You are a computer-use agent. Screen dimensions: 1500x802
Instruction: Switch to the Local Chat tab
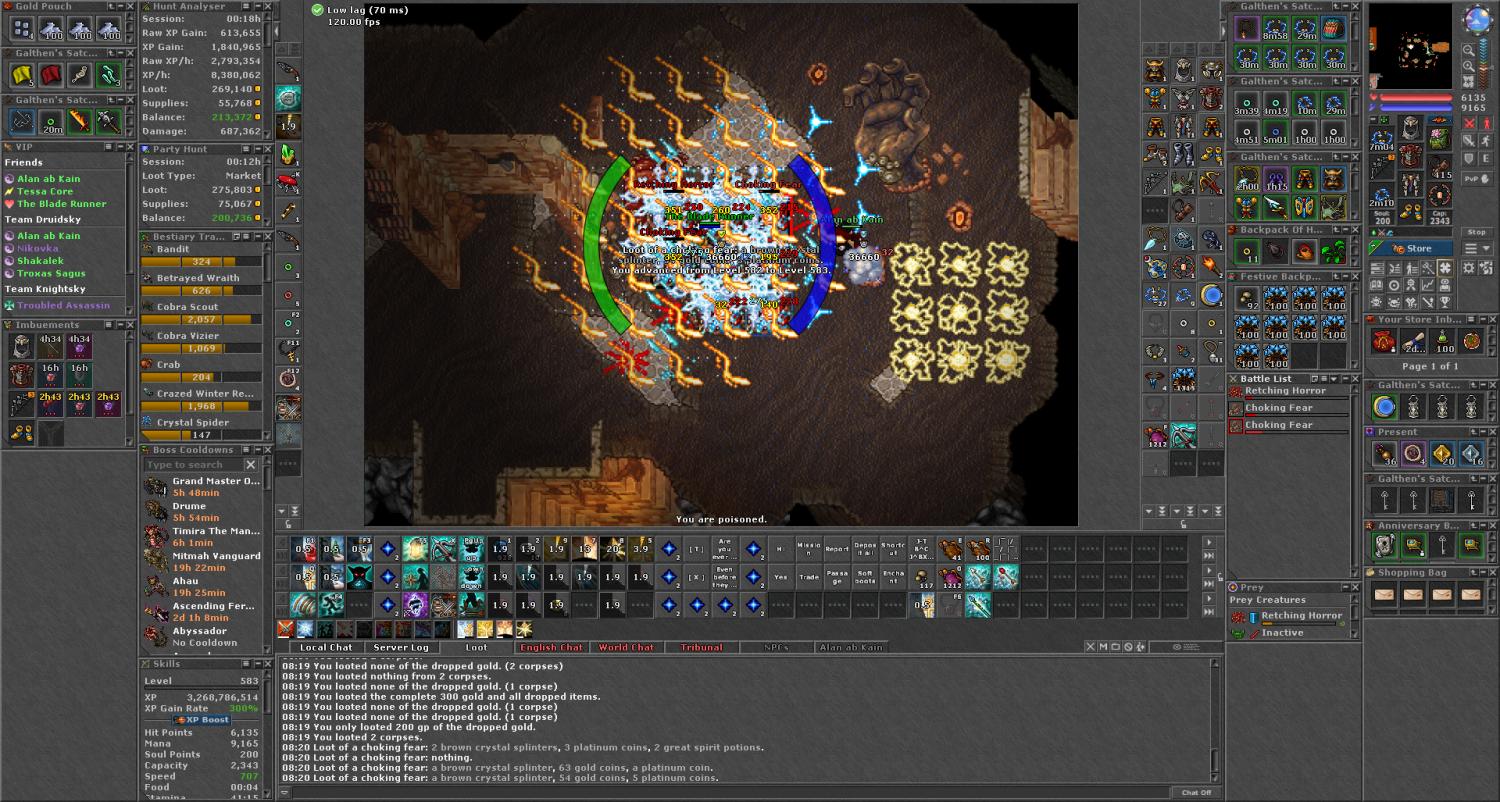pyautogui.click(x=327, y=647)
